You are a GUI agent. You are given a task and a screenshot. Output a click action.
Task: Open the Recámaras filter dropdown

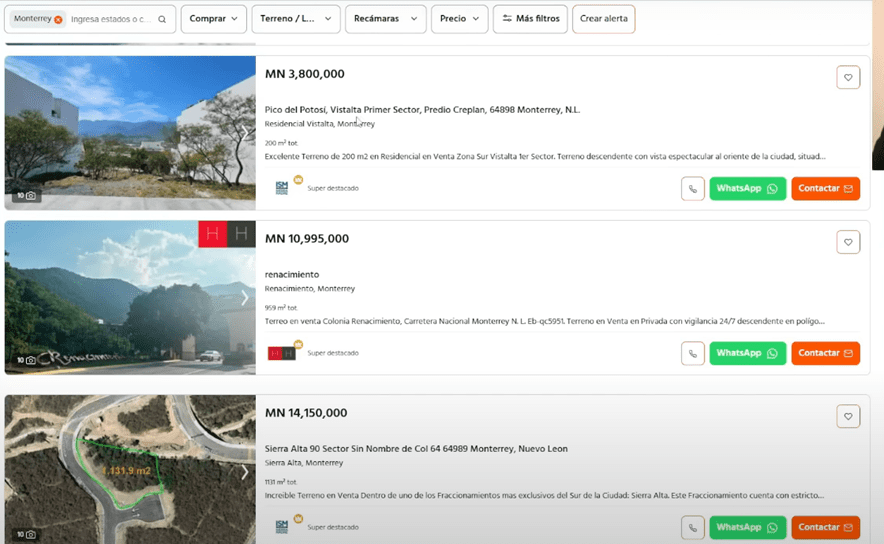click(384, 19)
